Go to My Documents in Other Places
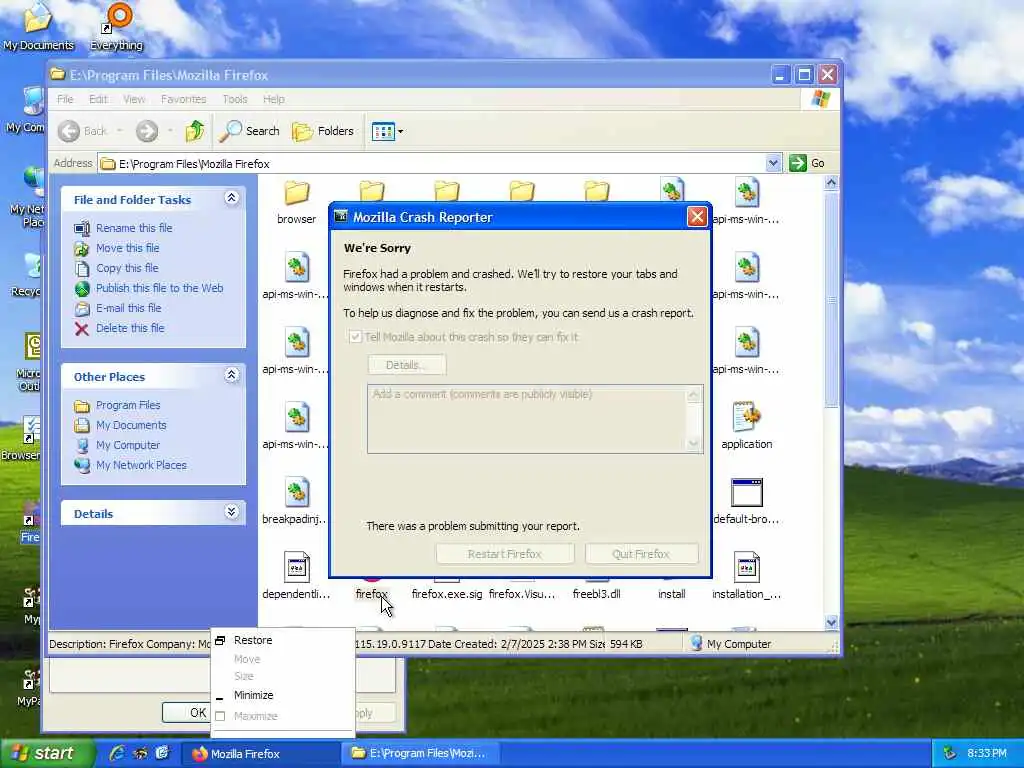Screen dimensions: 1024x768 click(131, 425)
